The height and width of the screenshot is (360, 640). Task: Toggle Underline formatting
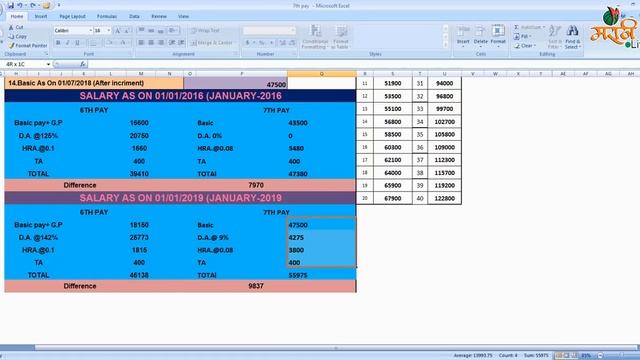tap(77, 42)
